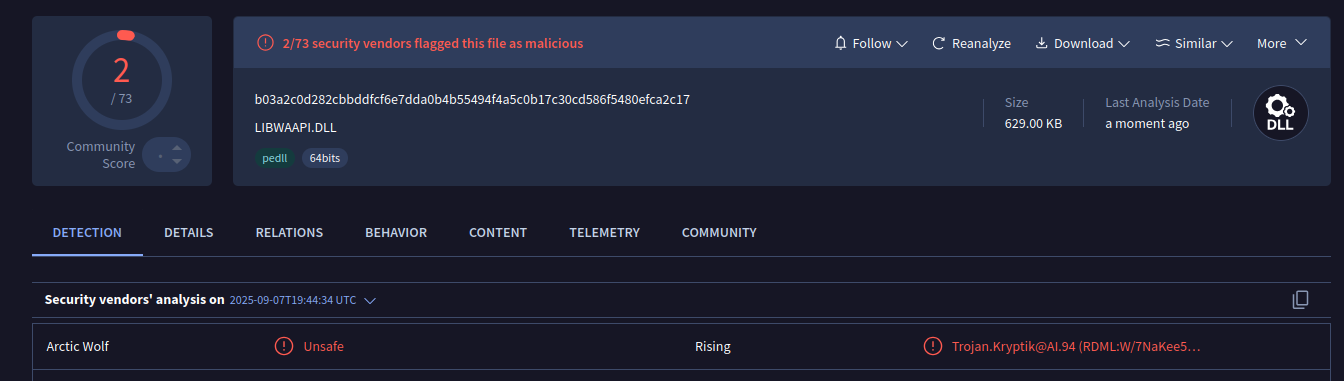The height and width of the screenshot is (381, 1344).
Task: Click the Similar files icon
Action: [1162, 43]
